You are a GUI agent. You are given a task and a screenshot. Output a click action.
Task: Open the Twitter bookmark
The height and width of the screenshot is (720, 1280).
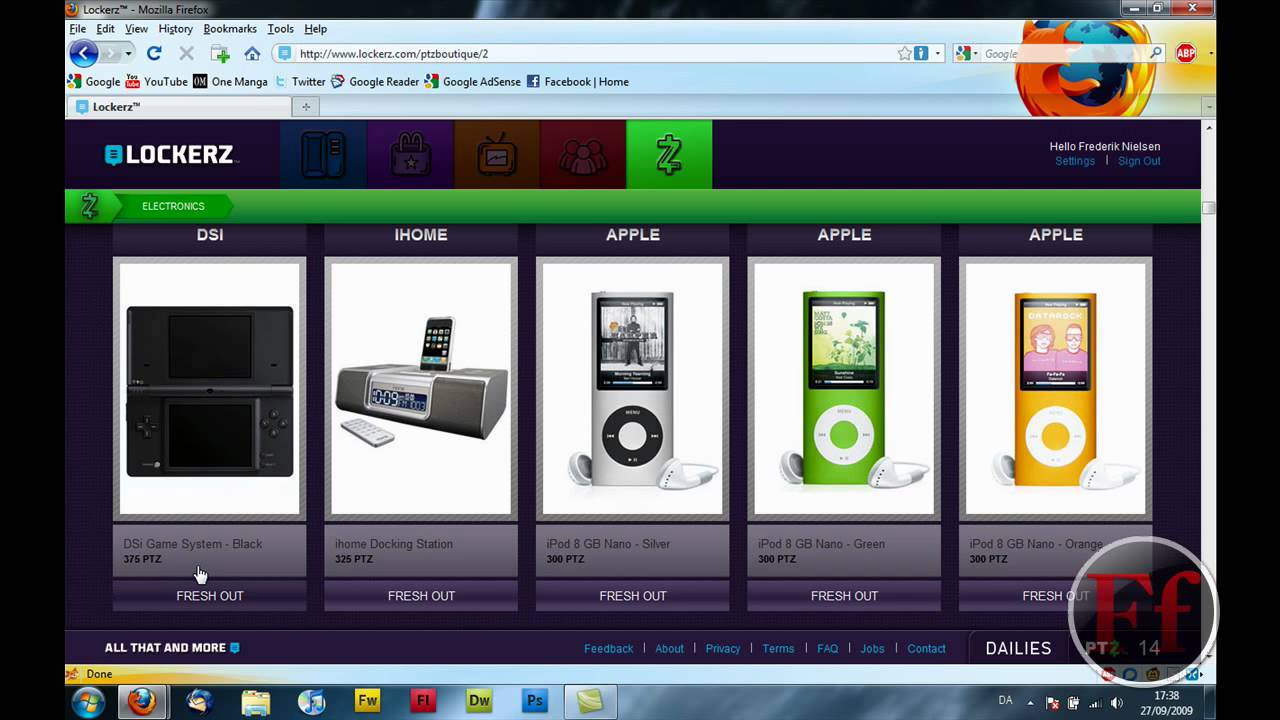coord(300,82)
